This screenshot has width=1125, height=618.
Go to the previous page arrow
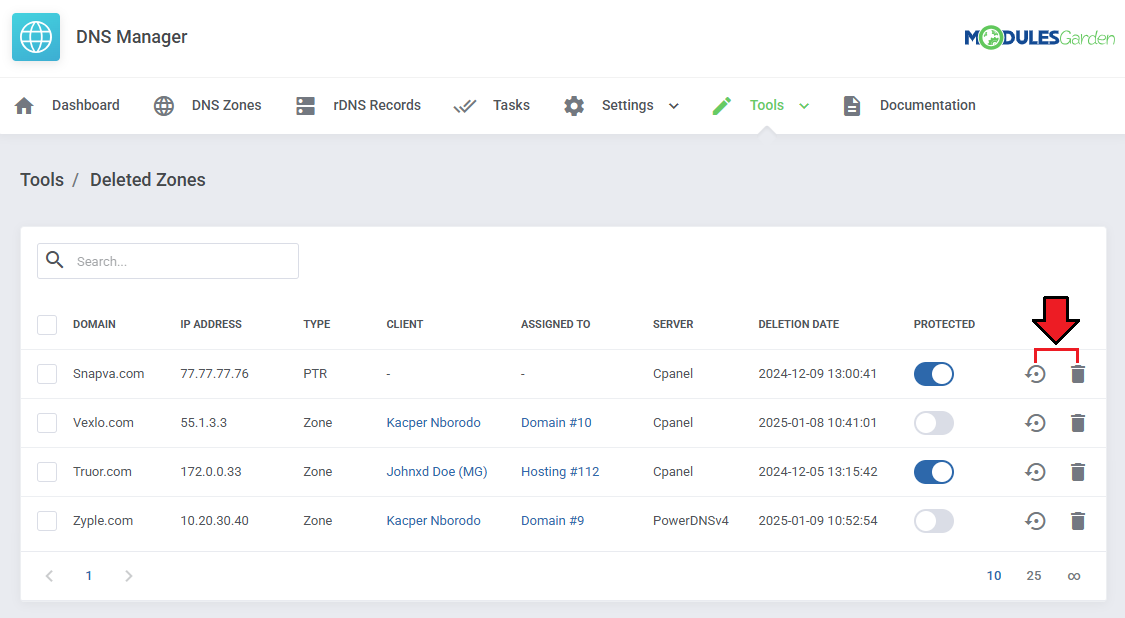click(x=50, y=576)
